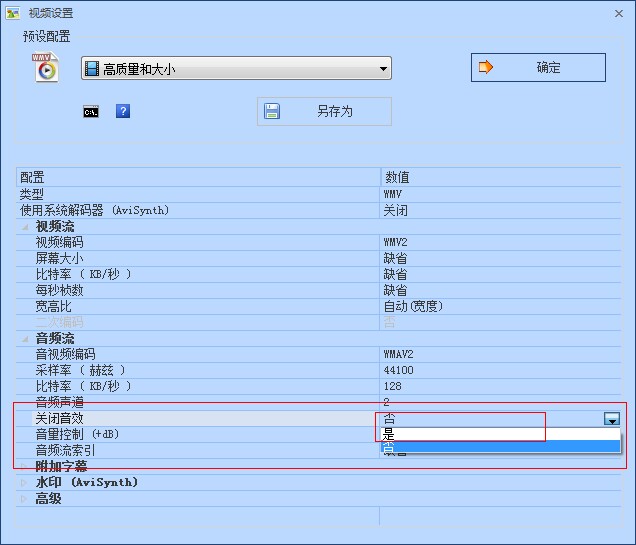Expand the 高级 section
Screen dimensions: 636x545
24,499
